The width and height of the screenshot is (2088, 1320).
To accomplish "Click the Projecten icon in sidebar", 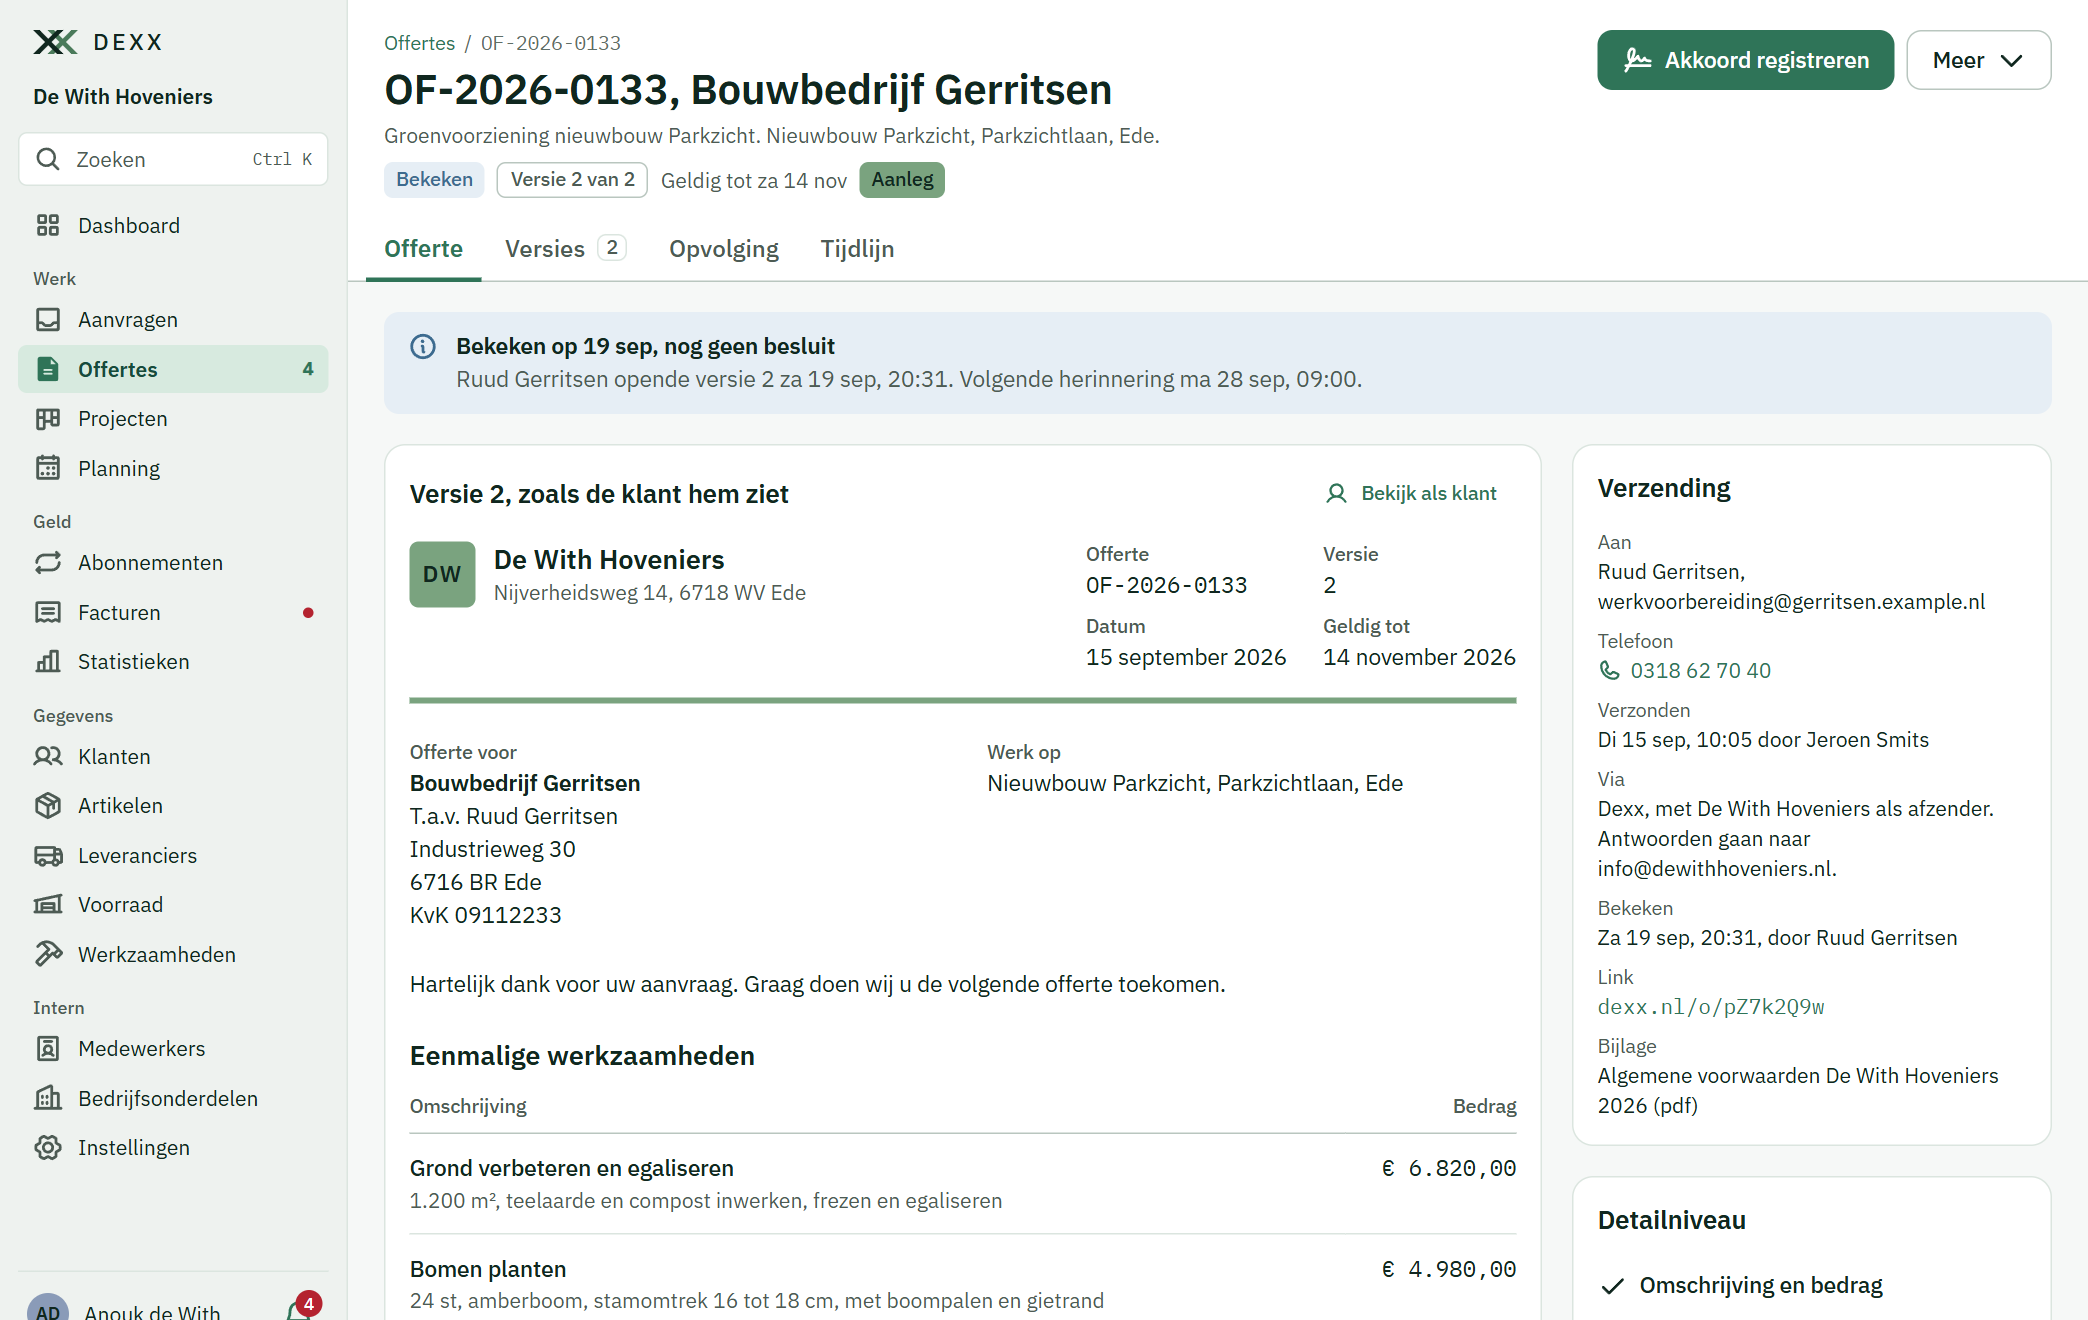I will pos(47,418).
